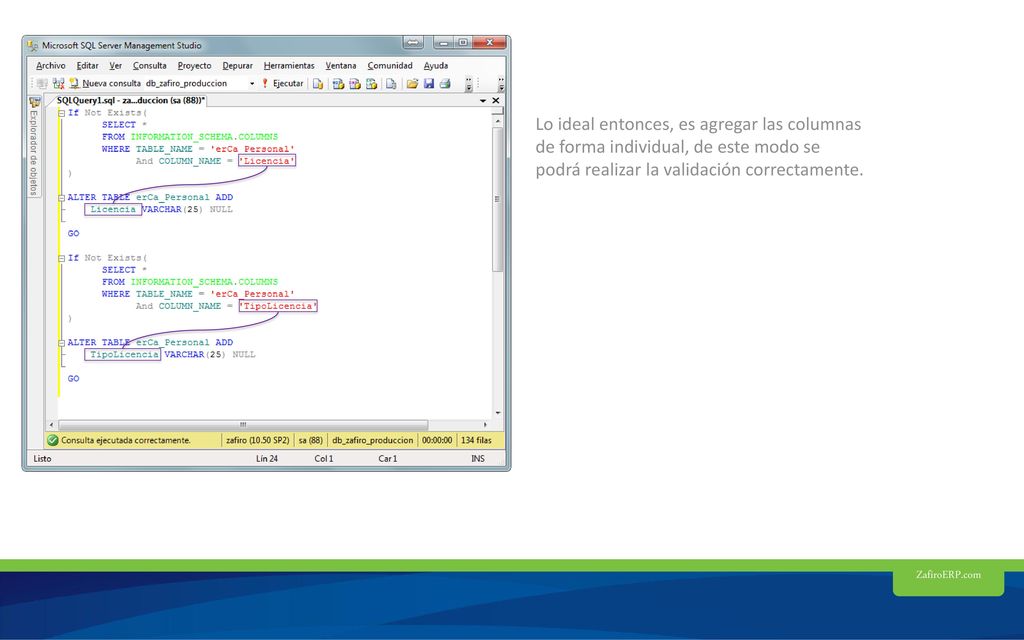This screenshot has width=1024, height=640.
Task: Click the 'INS' insert mode indicator
Action: (478, 459)
